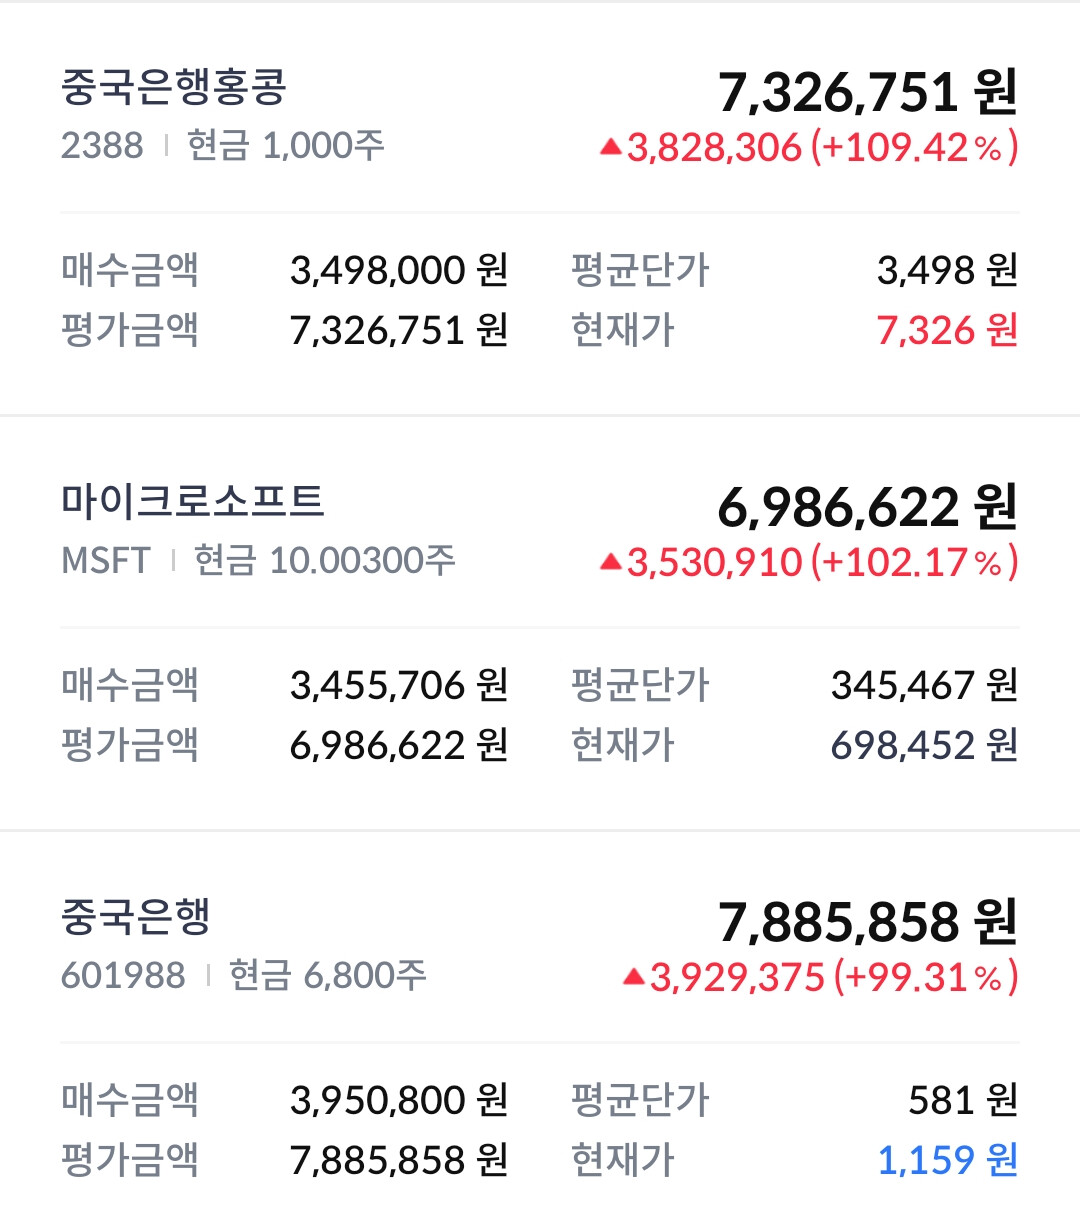Tap ticker code 2388

pos(102,146)
